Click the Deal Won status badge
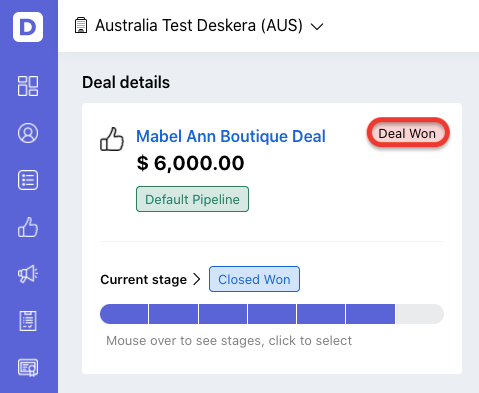Viewport: 479px width, 393px height. [x=407, y=133]
